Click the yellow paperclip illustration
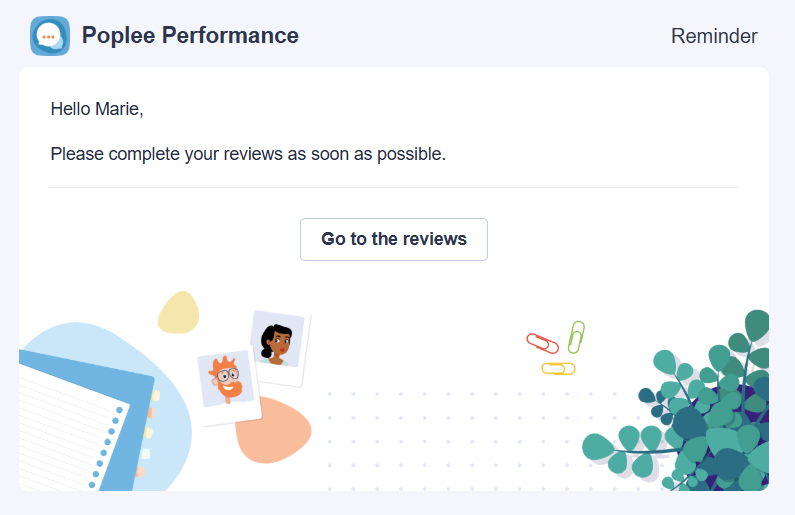 tap(558, 369)
